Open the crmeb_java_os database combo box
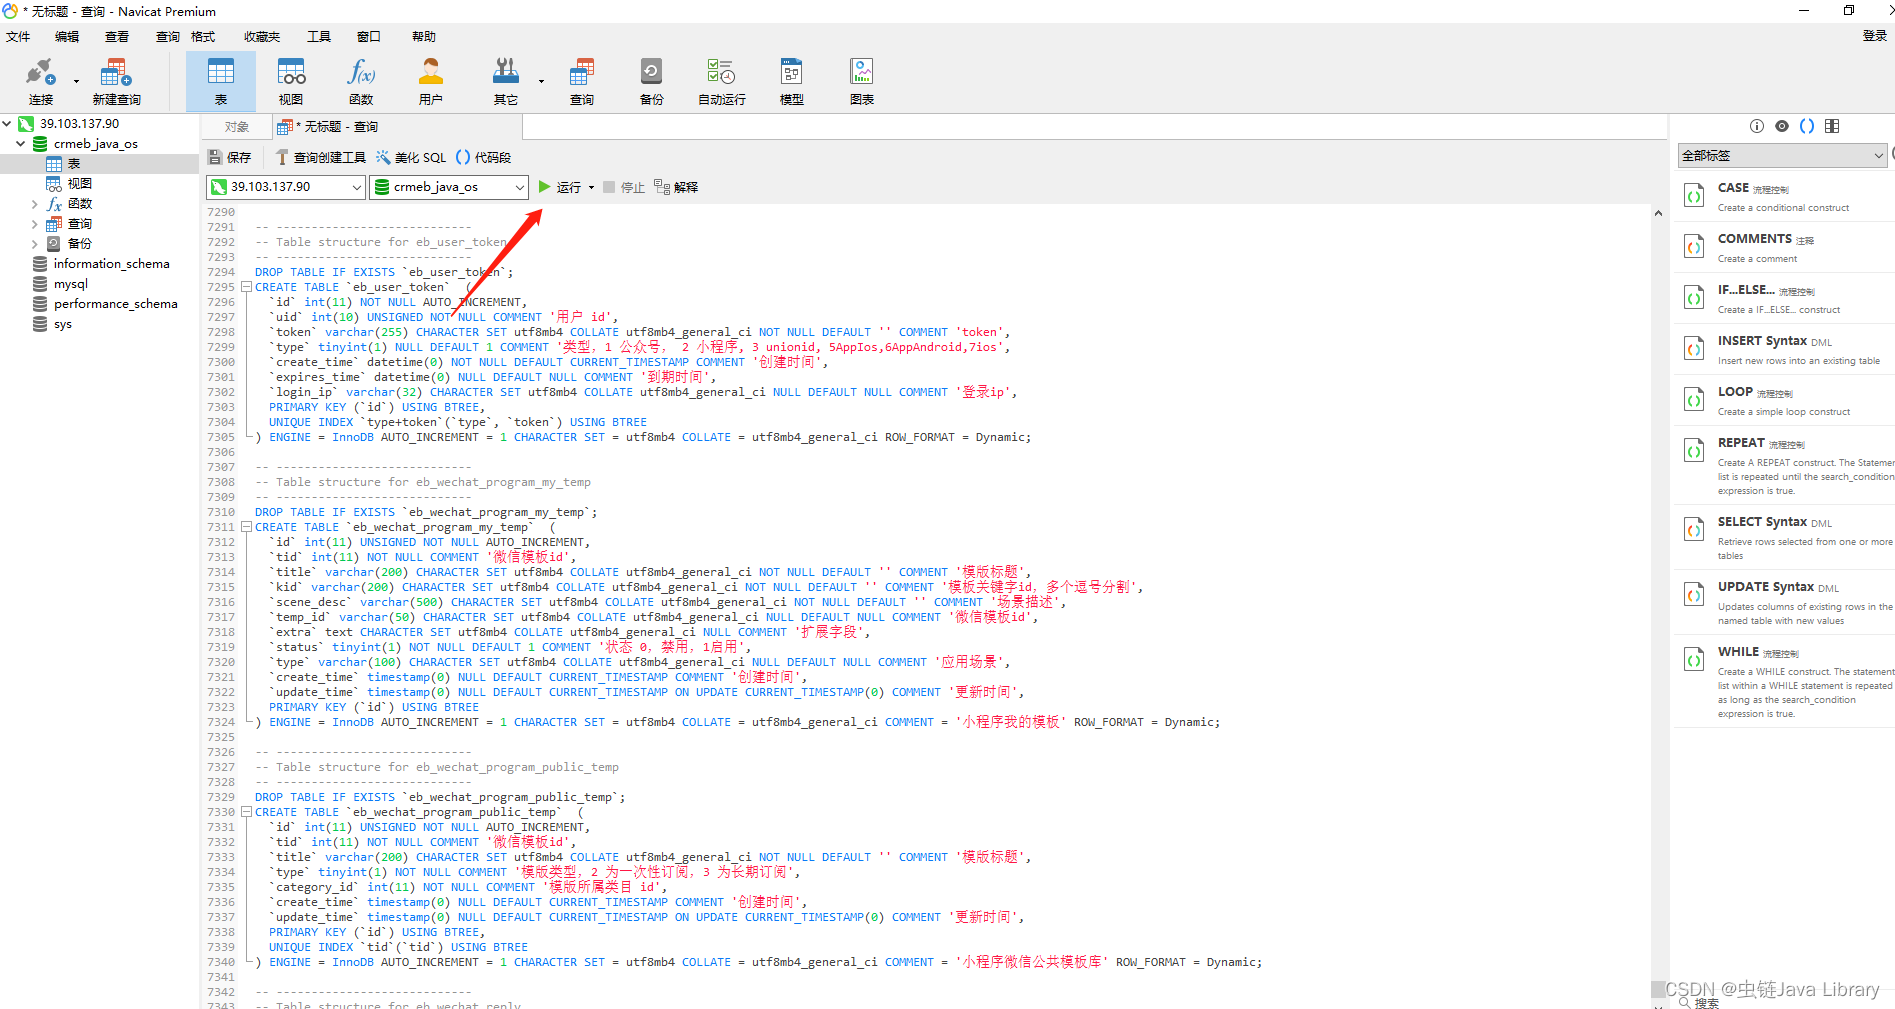Viewport: 1895px width, 1009px height. pos(449,187)
